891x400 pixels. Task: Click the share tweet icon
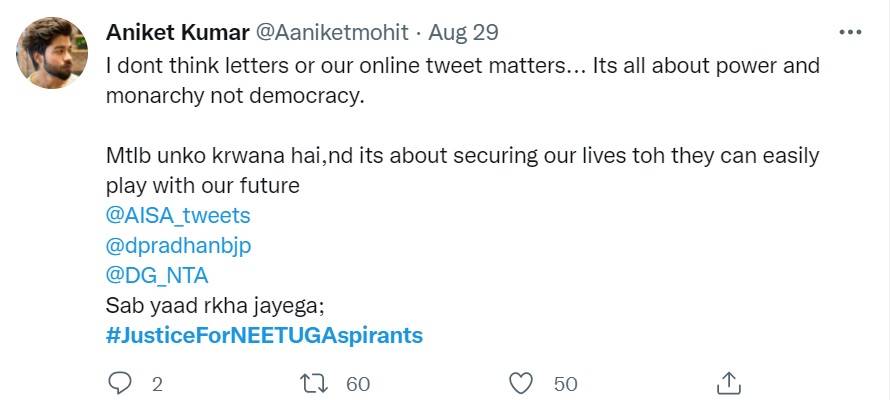pyautogui.click(x=729, y=382)
